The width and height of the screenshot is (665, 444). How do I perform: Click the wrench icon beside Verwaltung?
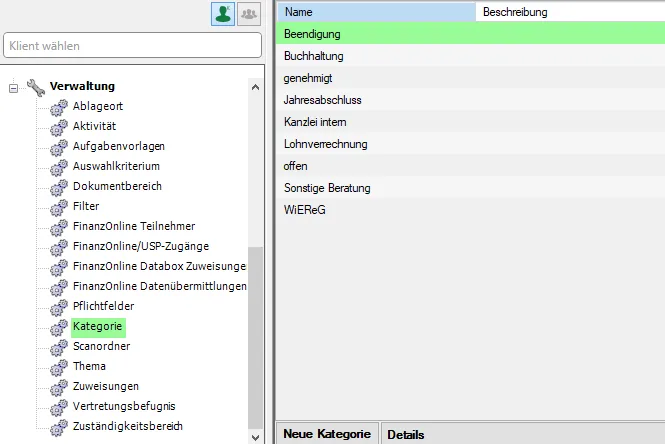(36, 87)
